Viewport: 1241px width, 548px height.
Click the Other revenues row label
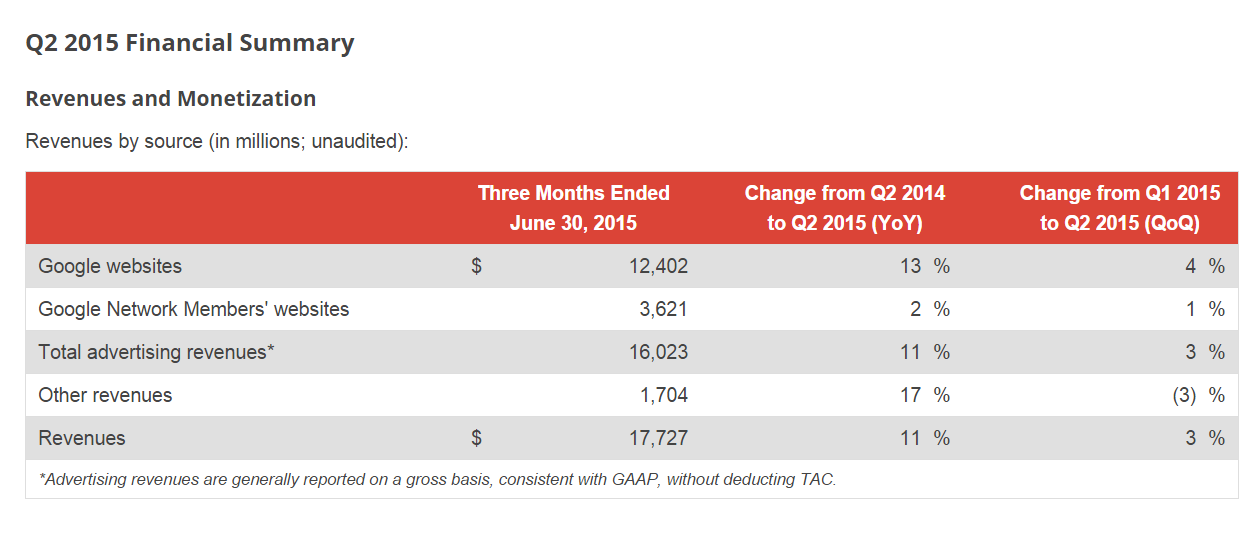(x=105, y=395)
